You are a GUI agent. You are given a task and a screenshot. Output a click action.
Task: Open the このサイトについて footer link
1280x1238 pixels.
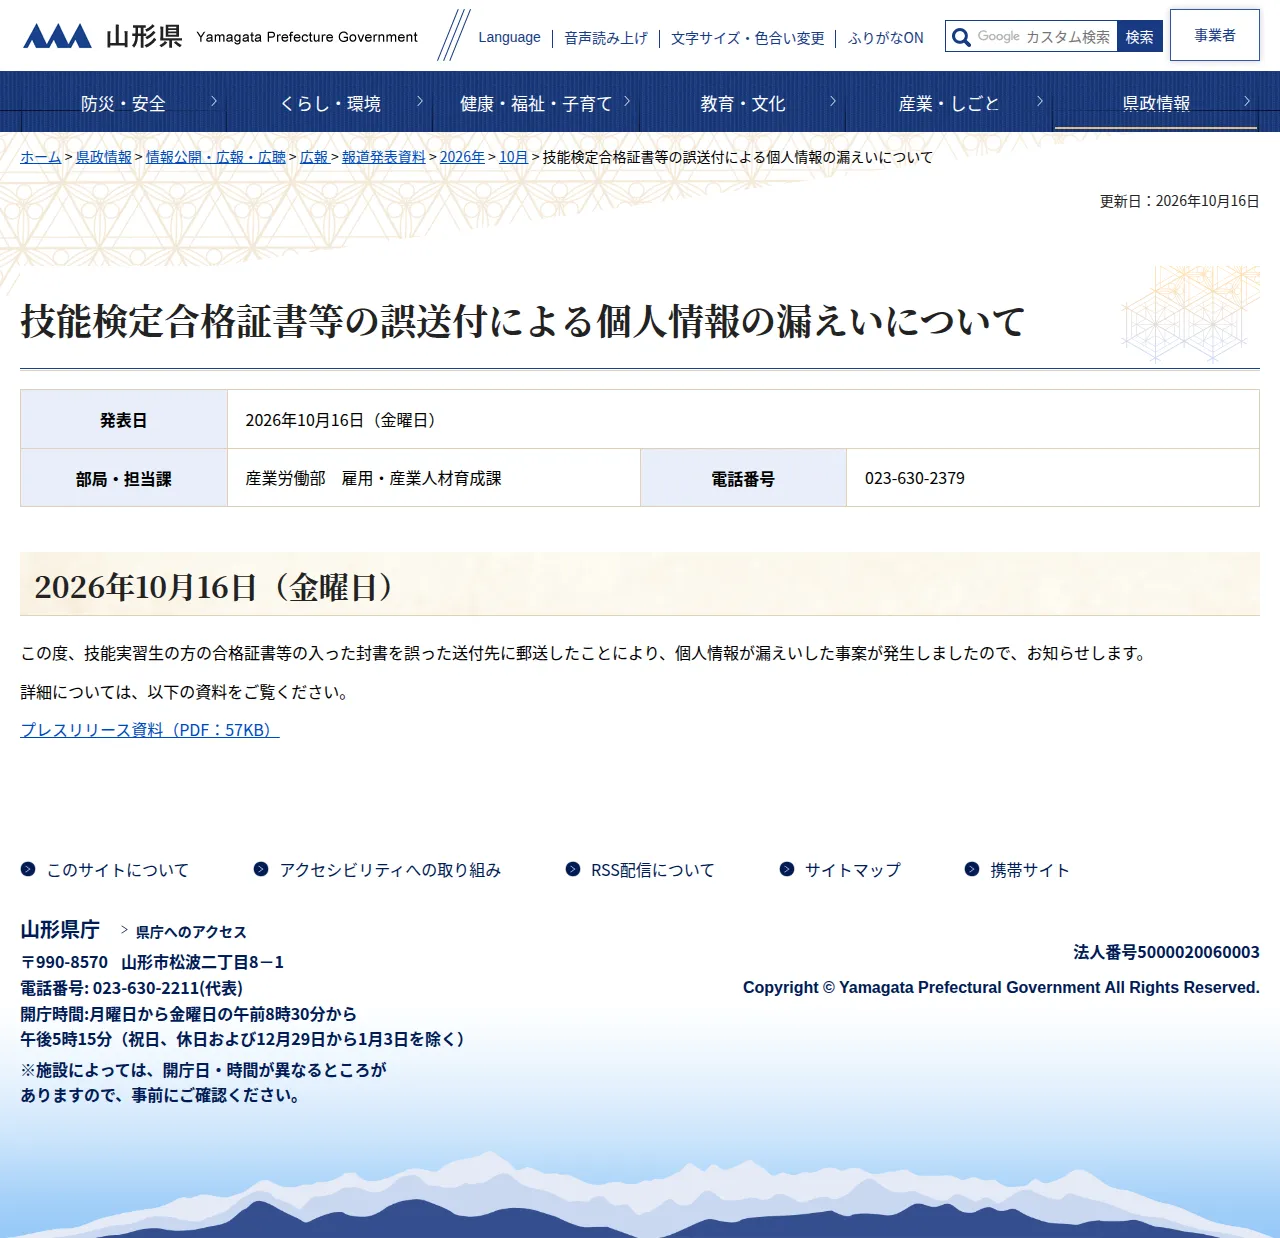118,870
